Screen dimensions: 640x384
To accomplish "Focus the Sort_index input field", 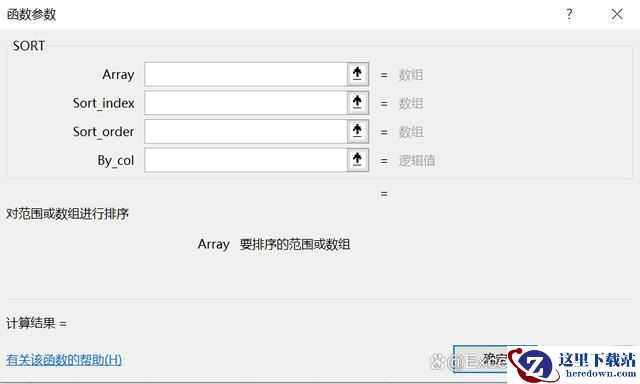I will pyautogui.click(x=246, y=103).
